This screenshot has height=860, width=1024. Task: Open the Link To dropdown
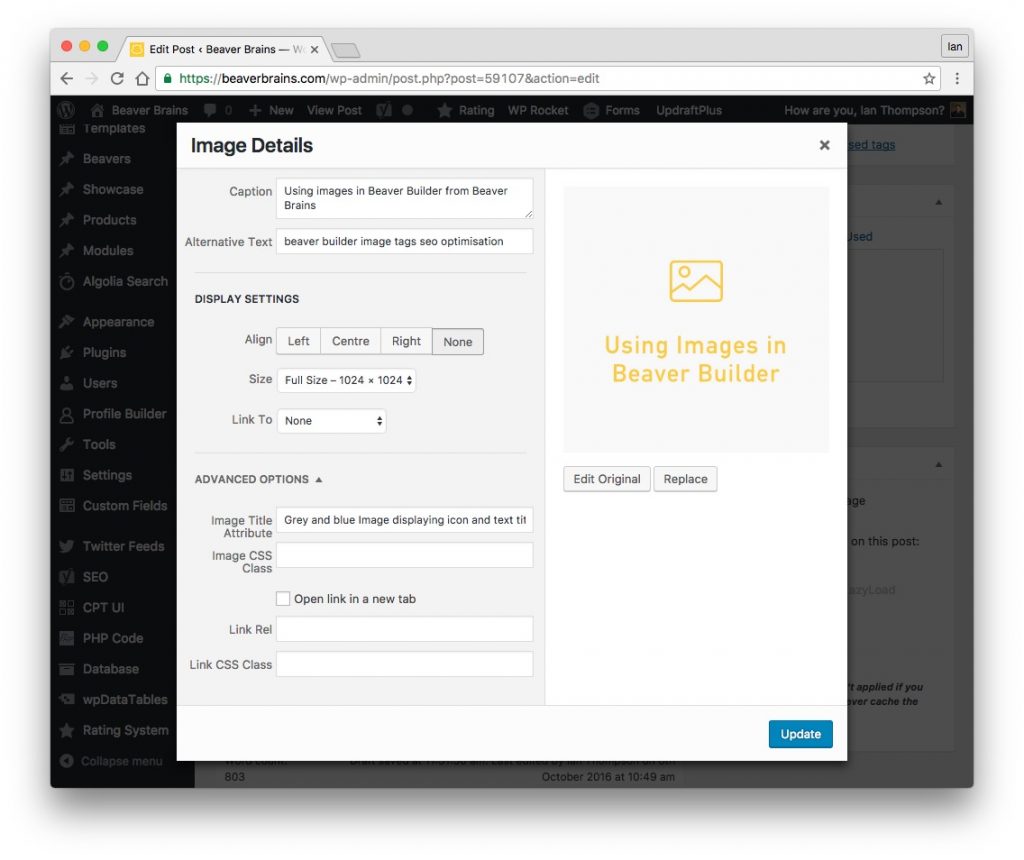pyautogui.click(x=331, y=420)
